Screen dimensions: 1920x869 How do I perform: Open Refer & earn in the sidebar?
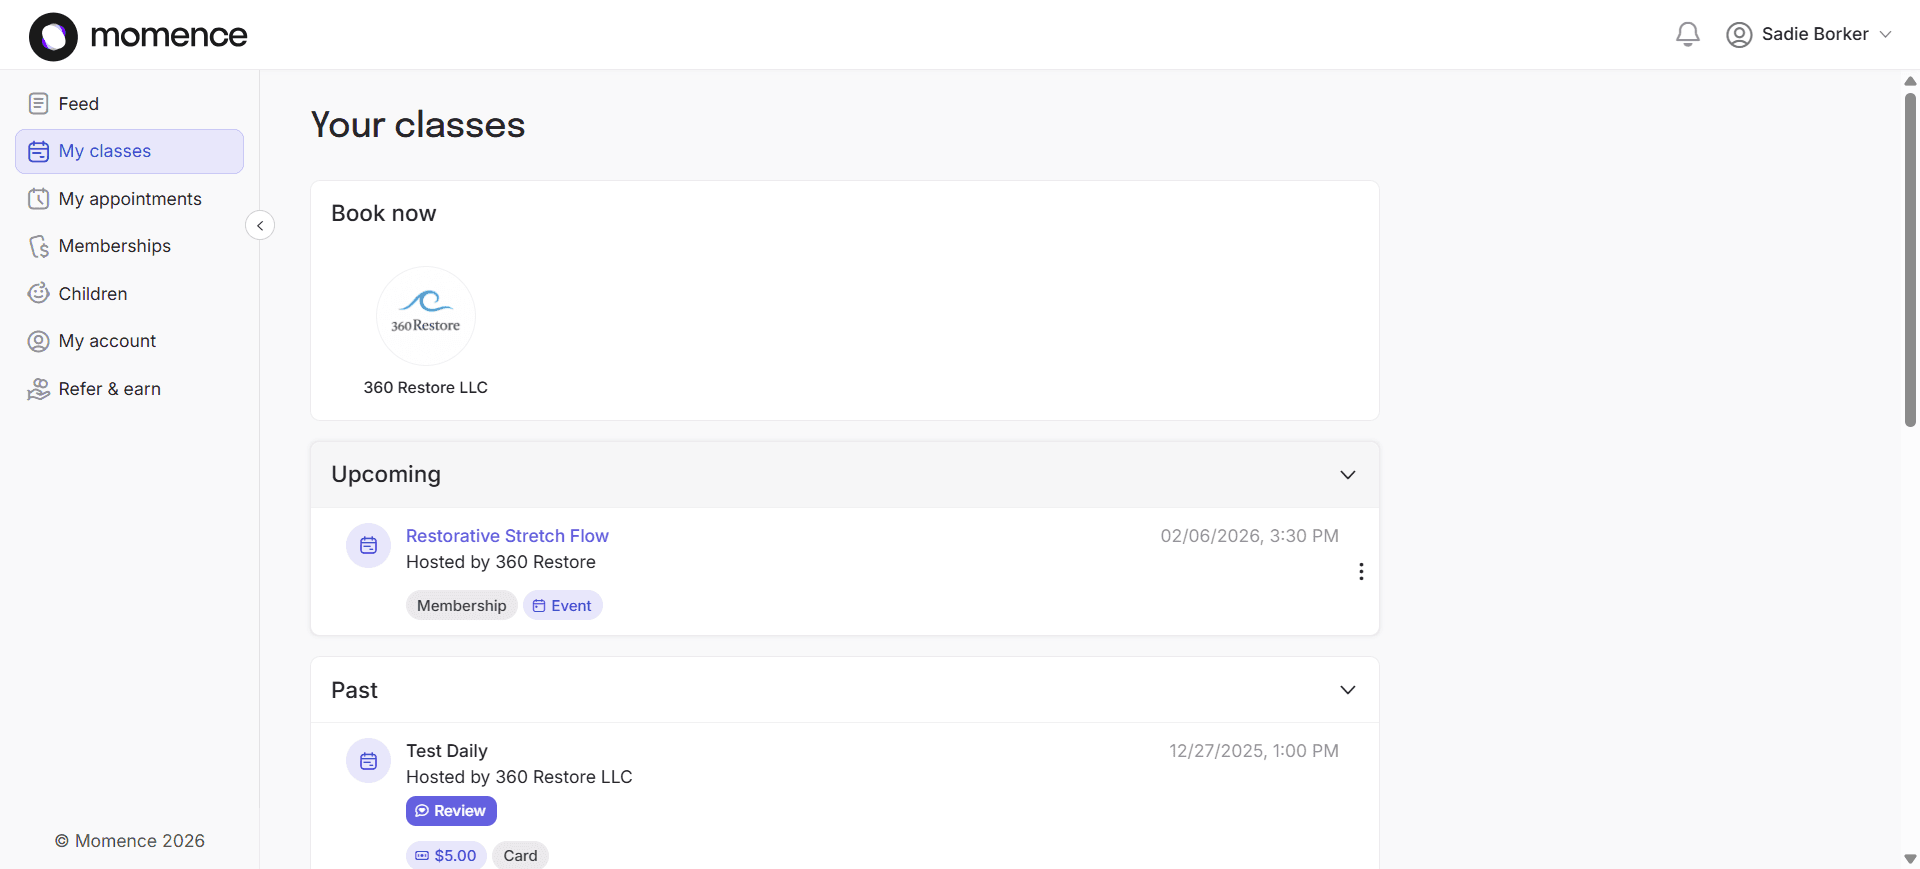[x=129, y=389]
